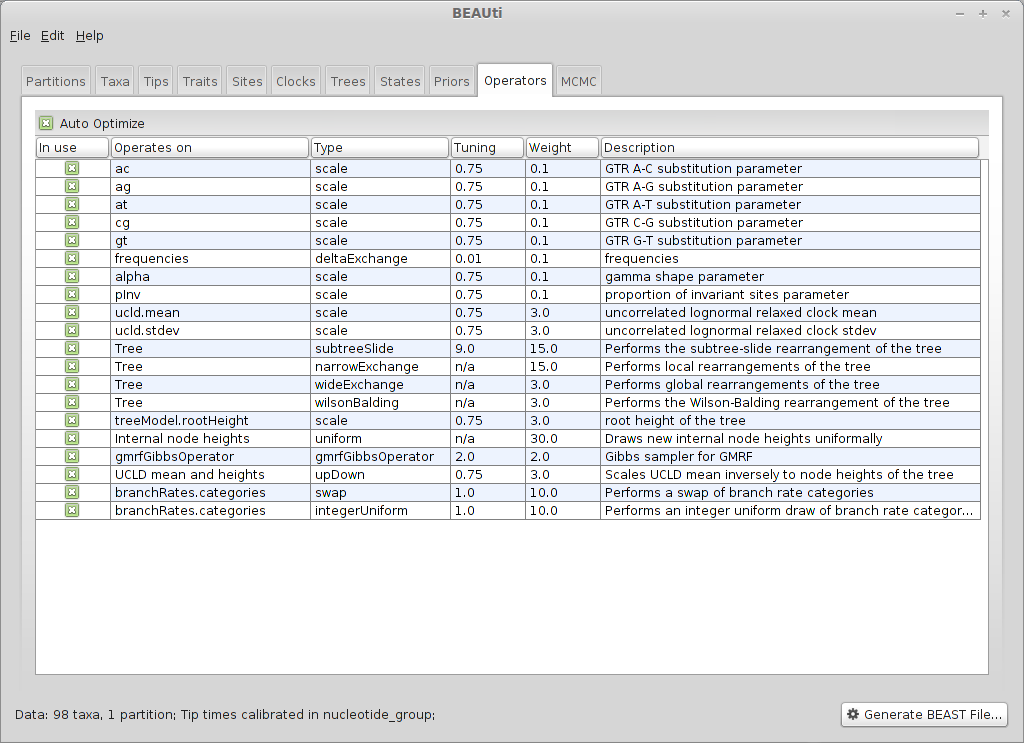Toggle the wideExchange operator checkbox
This screenshot has width=1024, height=743.
[72, 385]
